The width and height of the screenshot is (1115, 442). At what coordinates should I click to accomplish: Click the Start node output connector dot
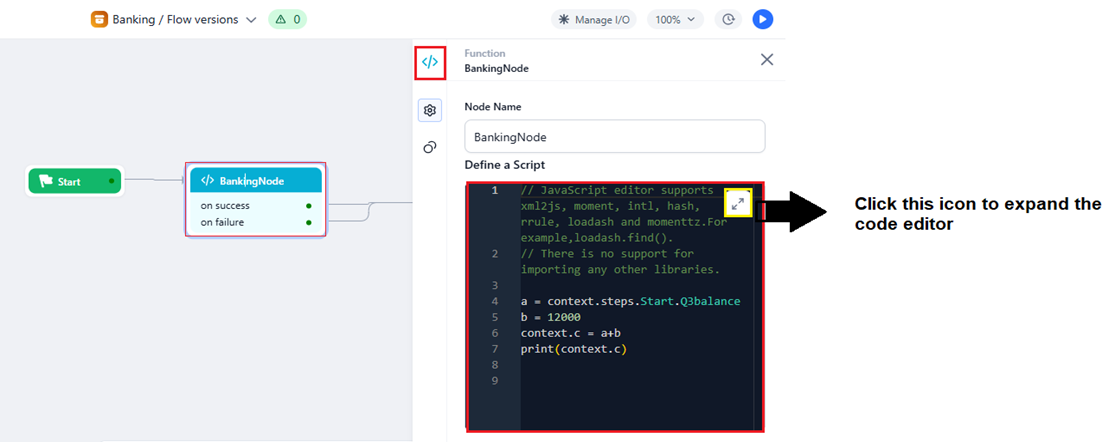point(112,181)
